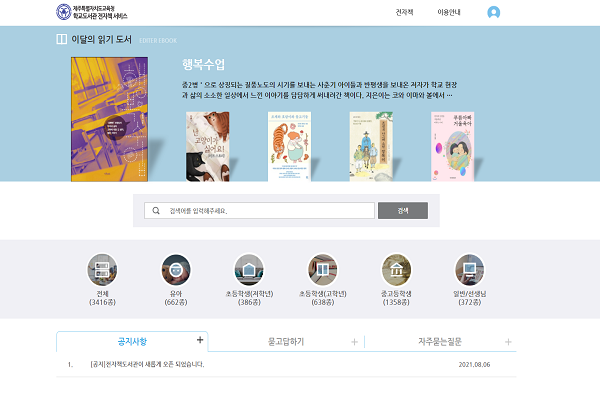This screenshot has height=400, width=600.
Task: Open the notice about the new ebook library
Action: 147,364
